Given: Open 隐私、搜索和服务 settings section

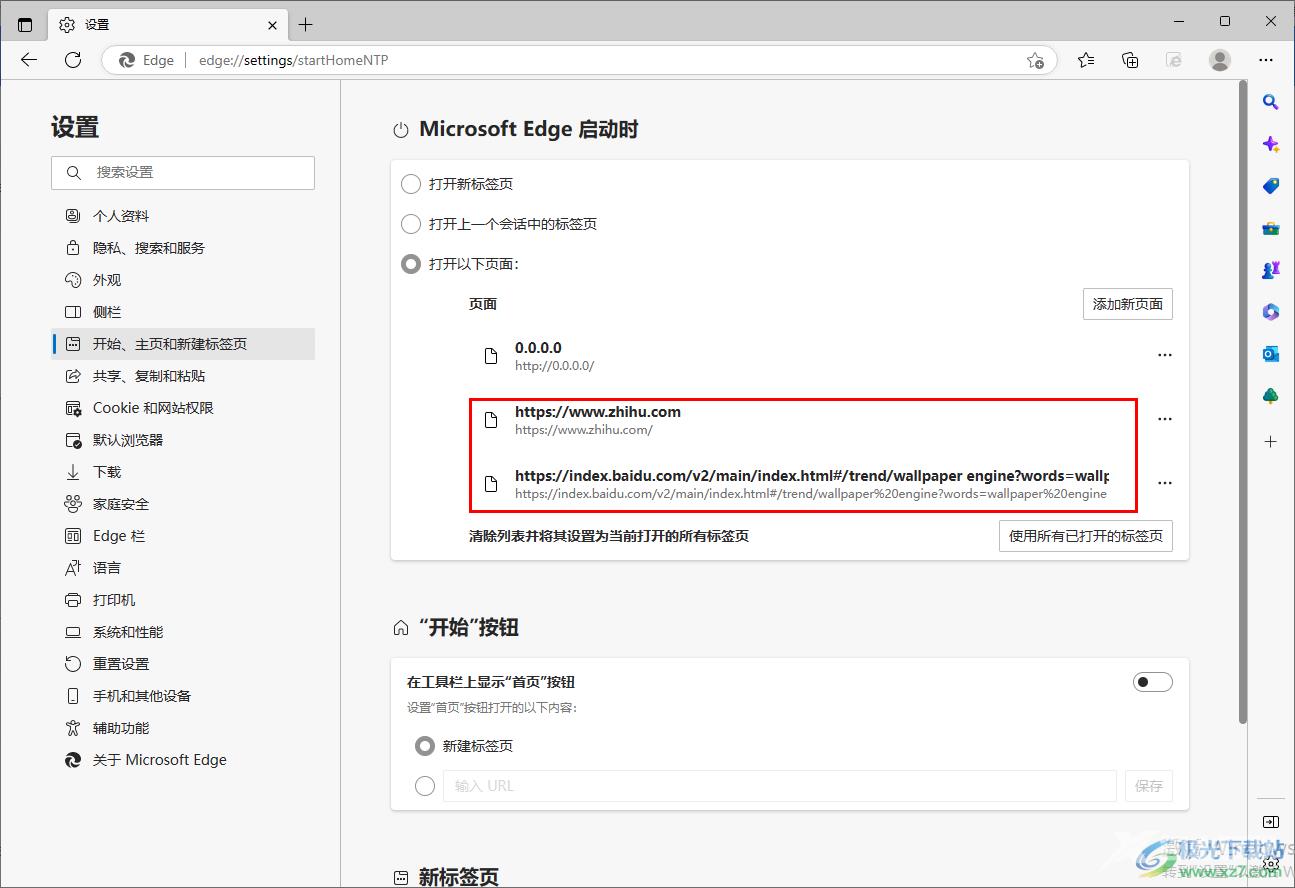Looking at the screenshot, I should click(x=183, y=248).
